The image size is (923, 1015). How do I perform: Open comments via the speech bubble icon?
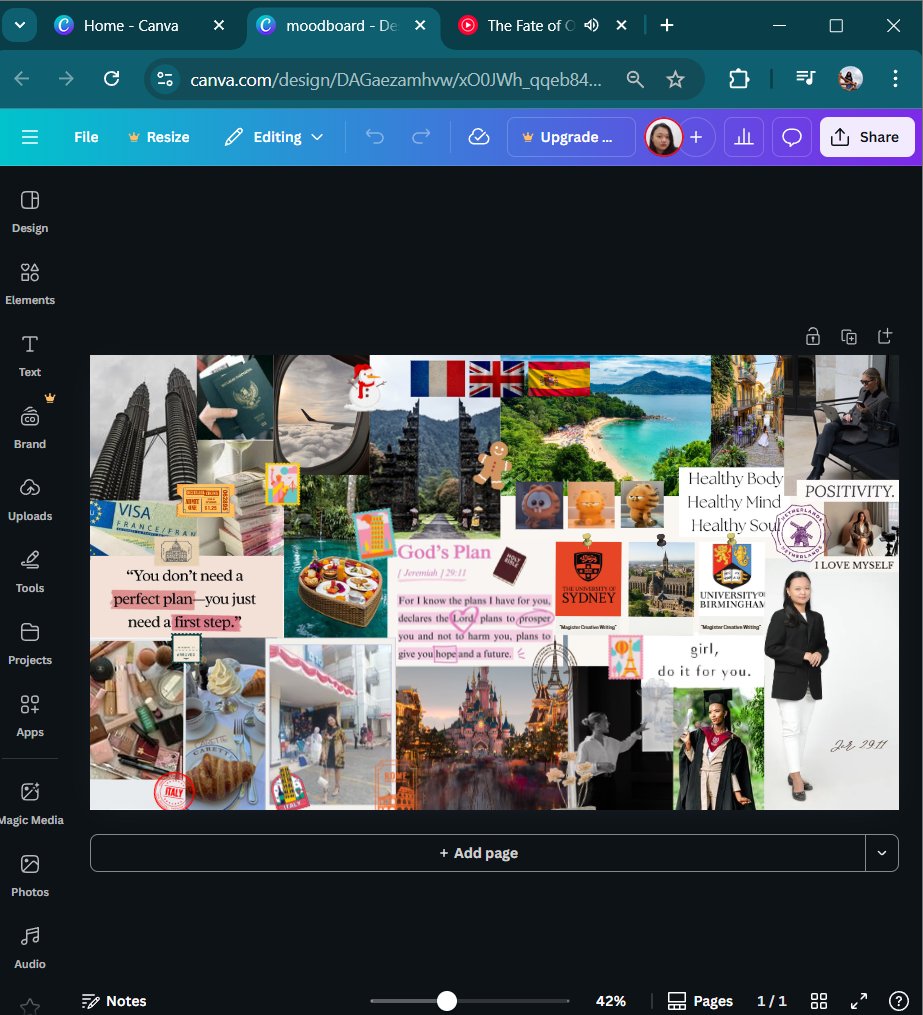[791, 137]
